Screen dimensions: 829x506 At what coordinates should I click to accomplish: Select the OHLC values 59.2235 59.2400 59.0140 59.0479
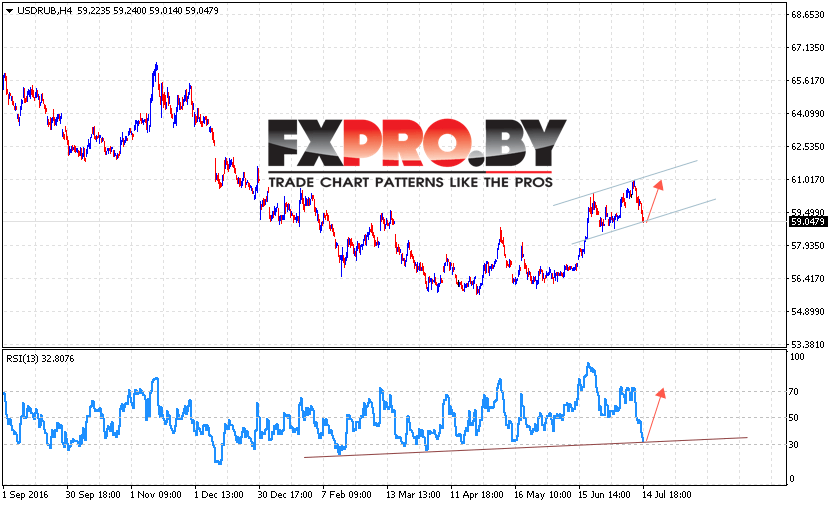(148, 11)
